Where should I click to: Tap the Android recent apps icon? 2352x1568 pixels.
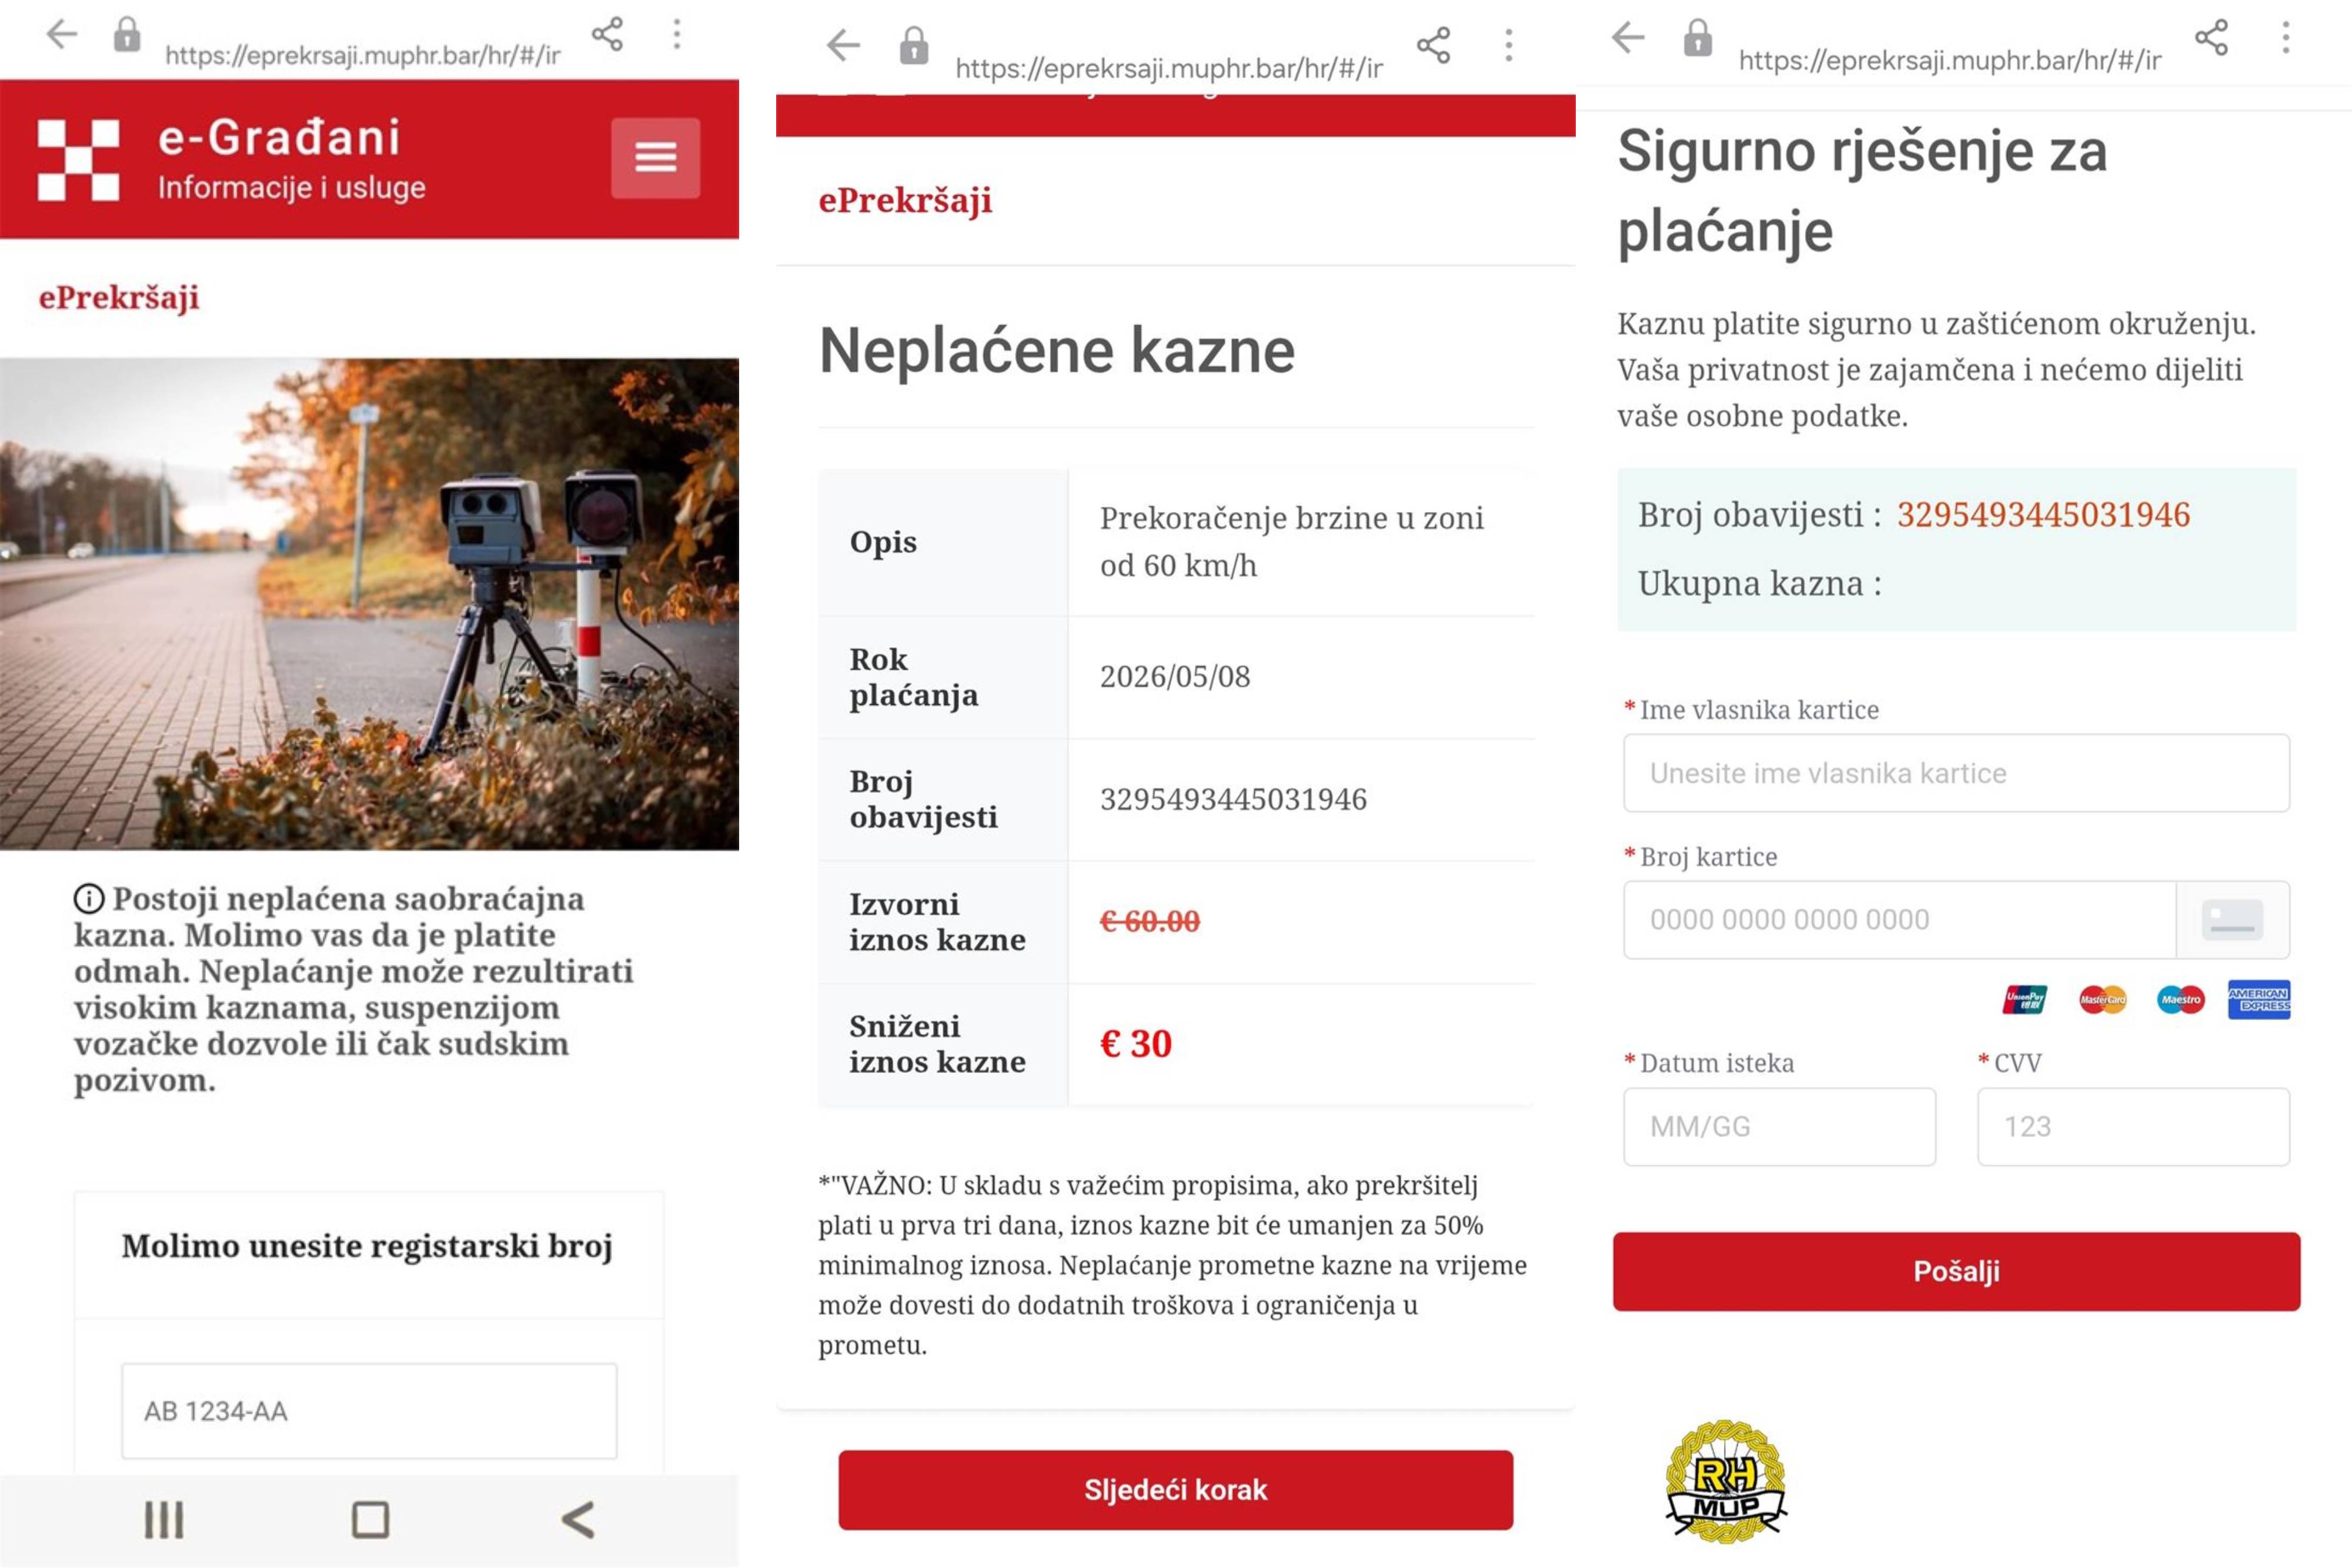click(164, 1519)
